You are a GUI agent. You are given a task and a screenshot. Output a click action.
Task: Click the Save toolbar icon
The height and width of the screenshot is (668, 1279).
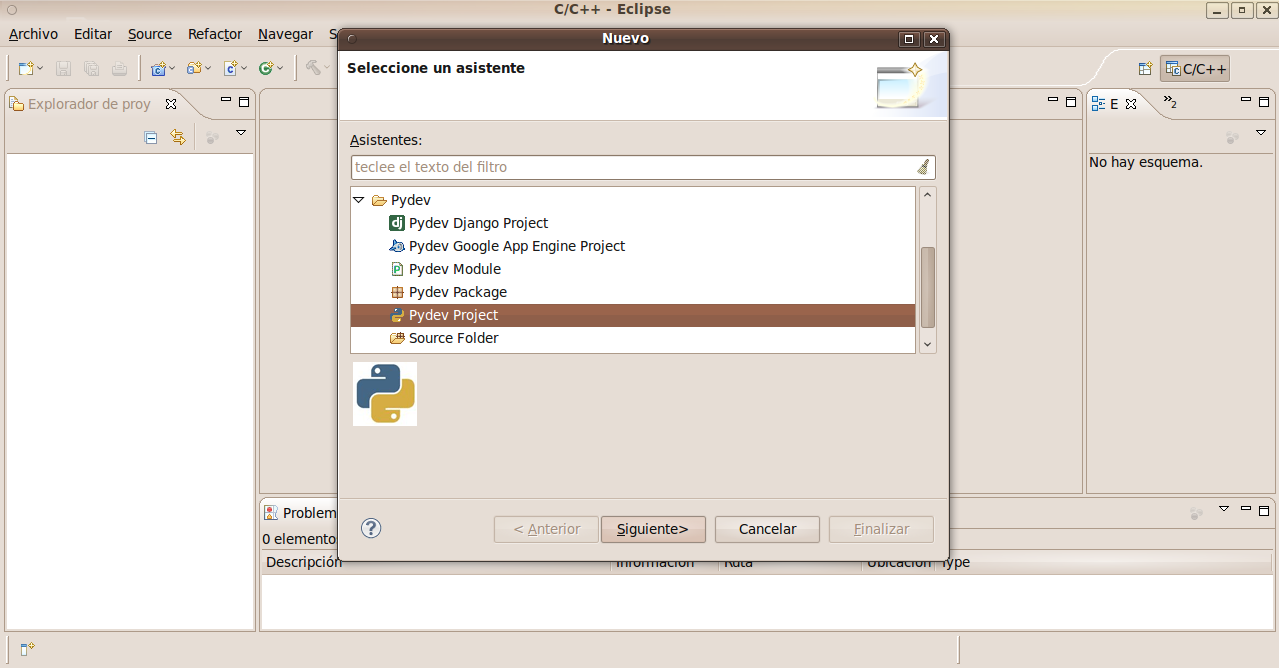[64, 69]
